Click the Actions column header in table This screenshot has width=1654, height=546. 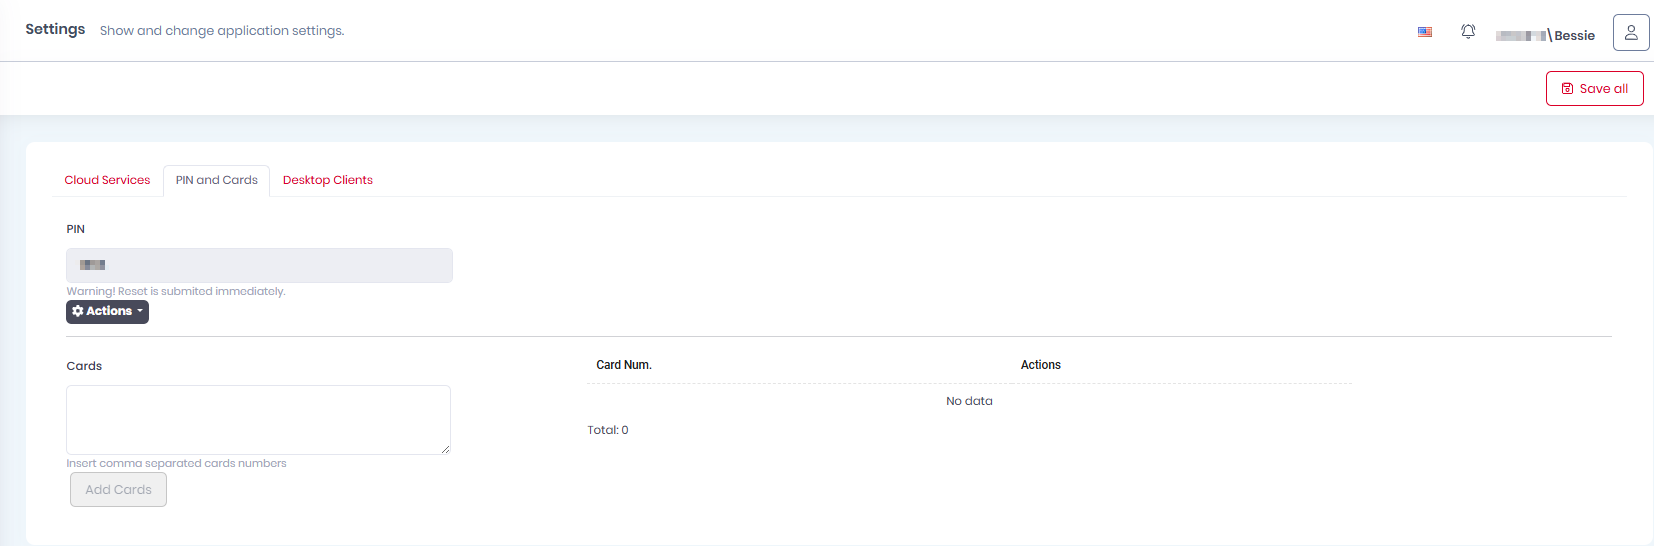click(1040, 366)
